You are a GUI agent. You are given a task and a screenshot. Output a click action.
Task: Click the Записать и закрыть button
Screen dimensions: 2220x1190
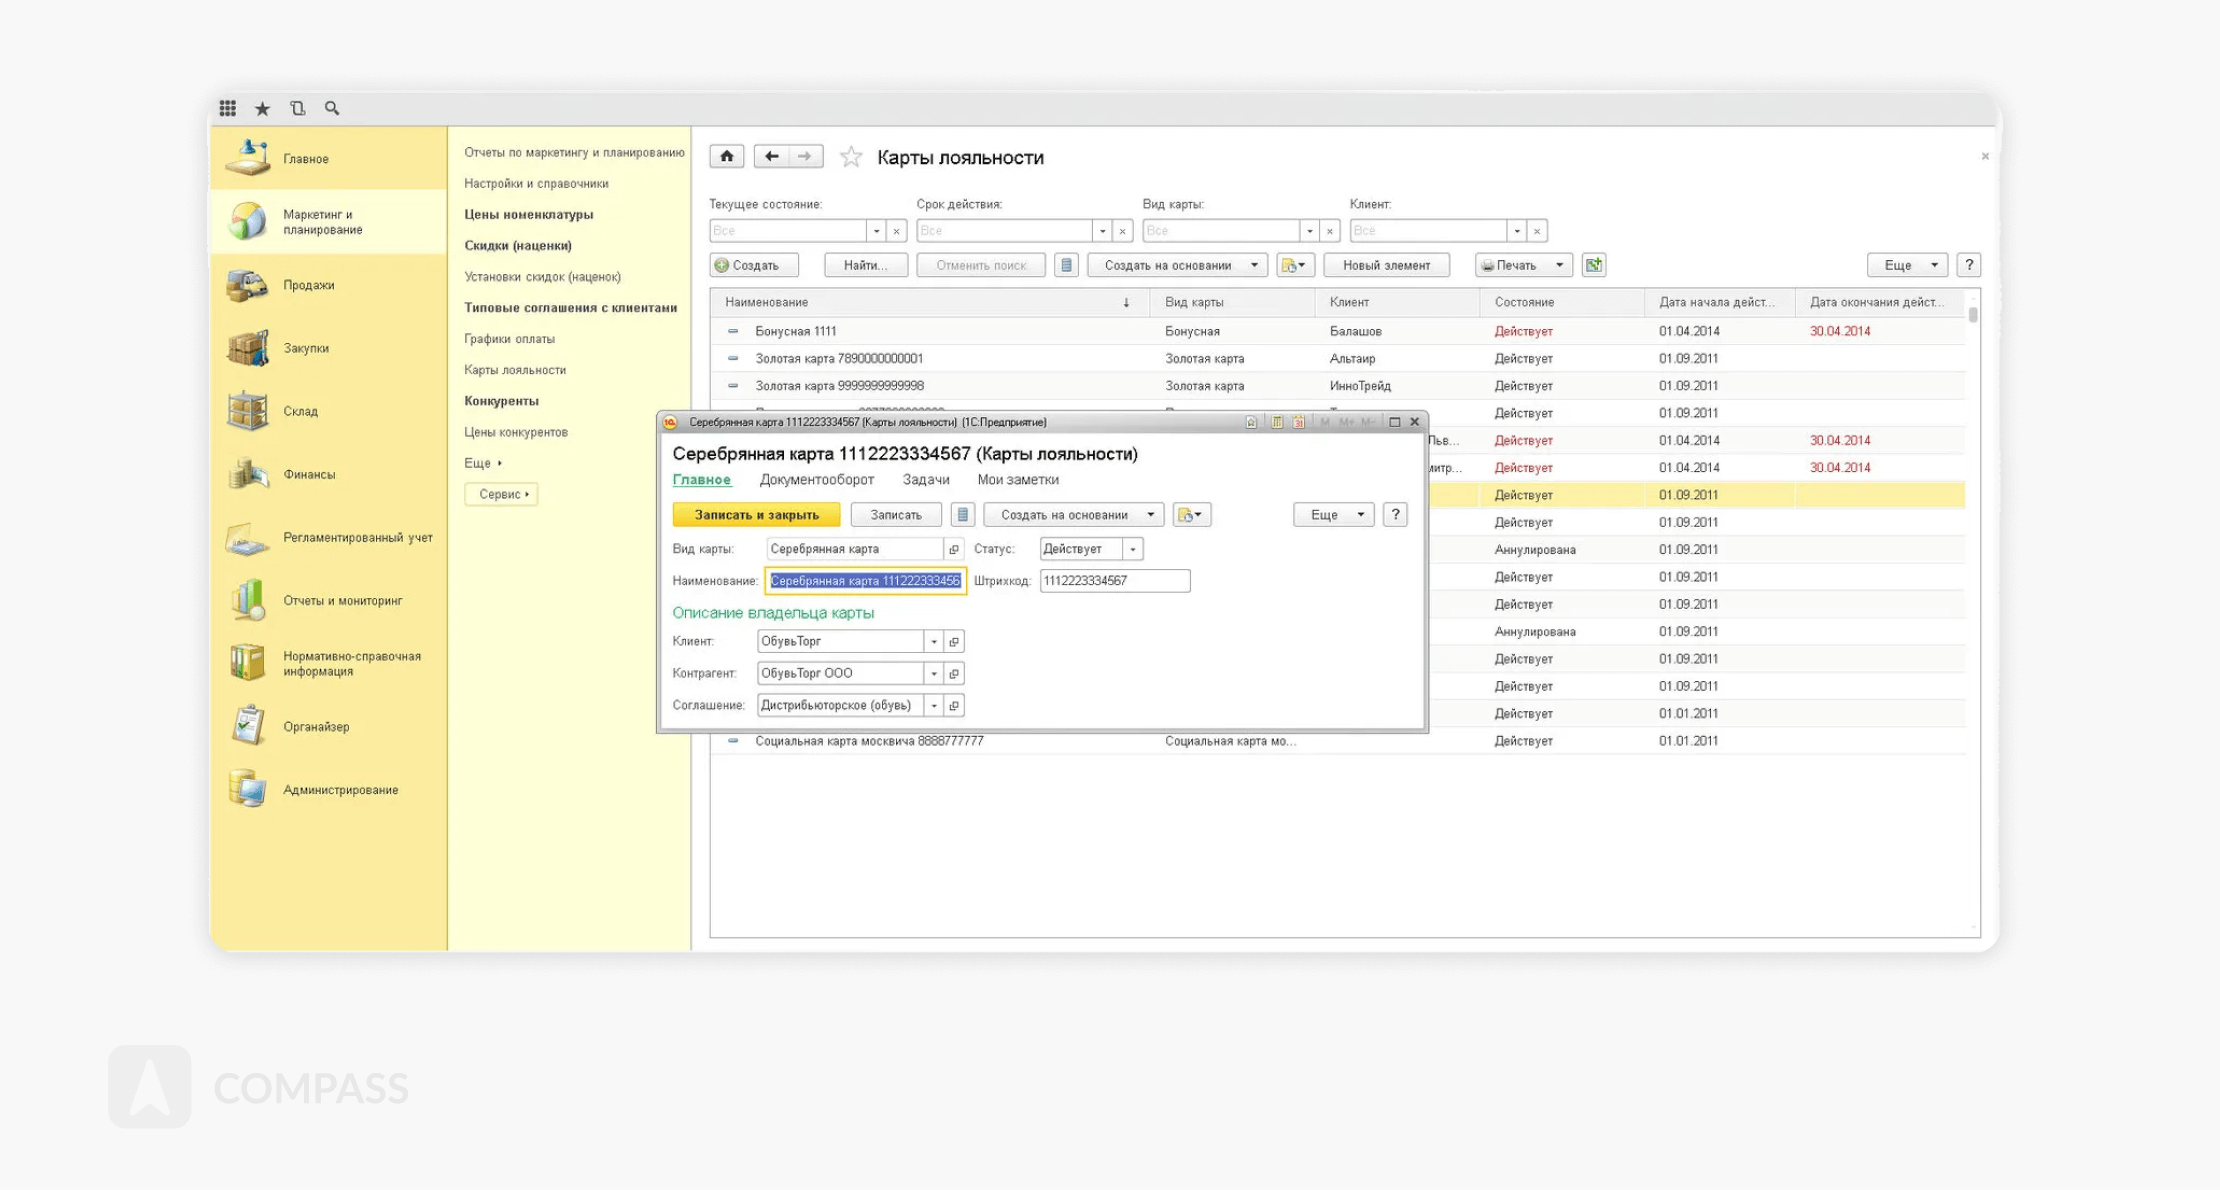coord(756,515)
